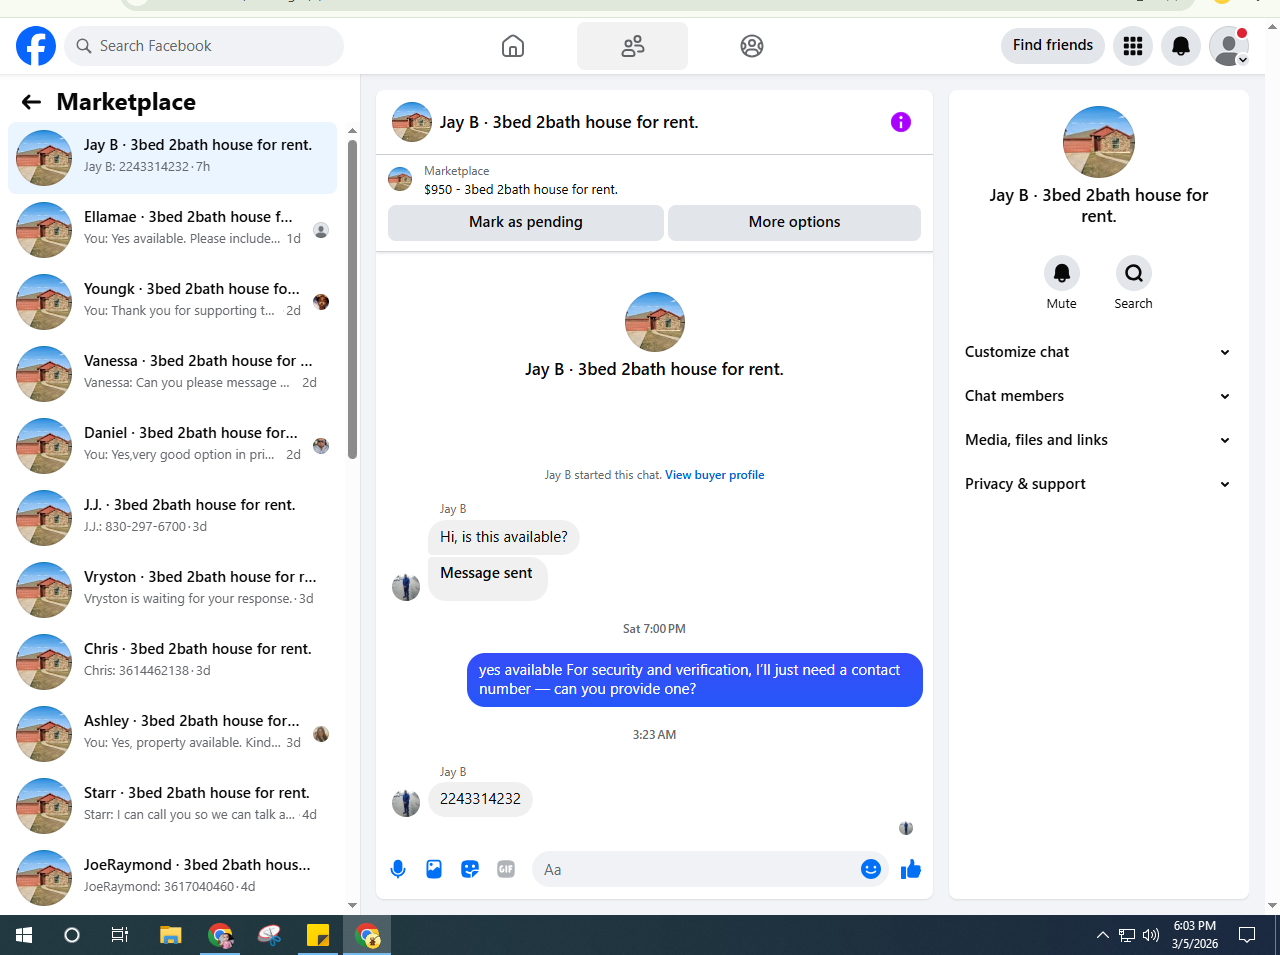The width and height of the screenshot is (1280, 955).
Task: Click the Find friends button
Action: click(1053, 45)
